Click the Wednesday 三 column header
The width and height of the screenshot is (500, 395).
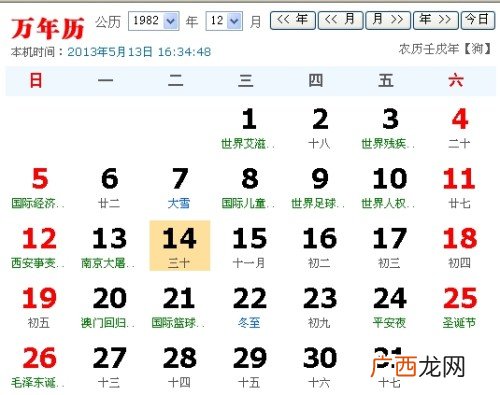[246, 81]
